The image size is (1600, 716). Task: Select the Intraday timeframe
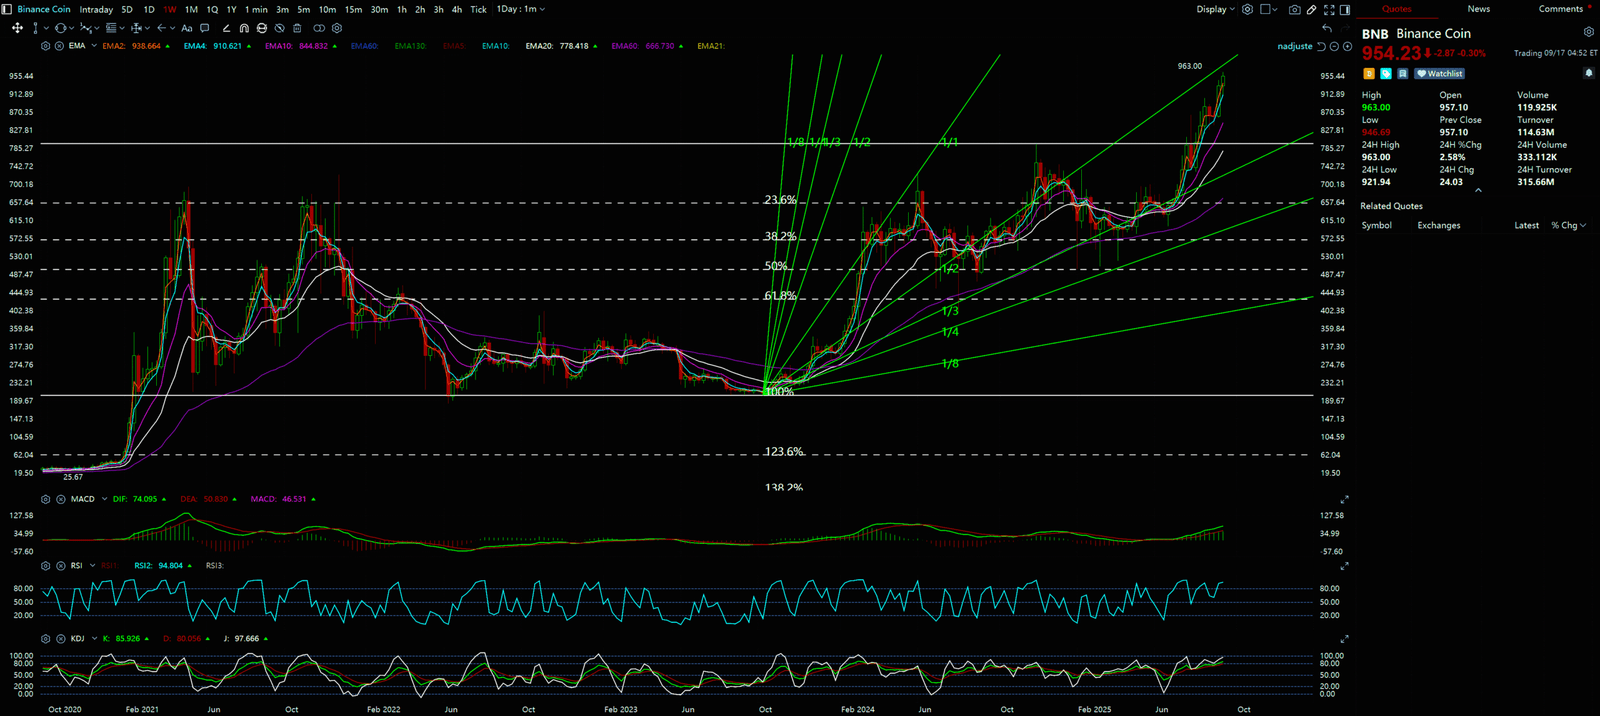[x=96, y=9]
